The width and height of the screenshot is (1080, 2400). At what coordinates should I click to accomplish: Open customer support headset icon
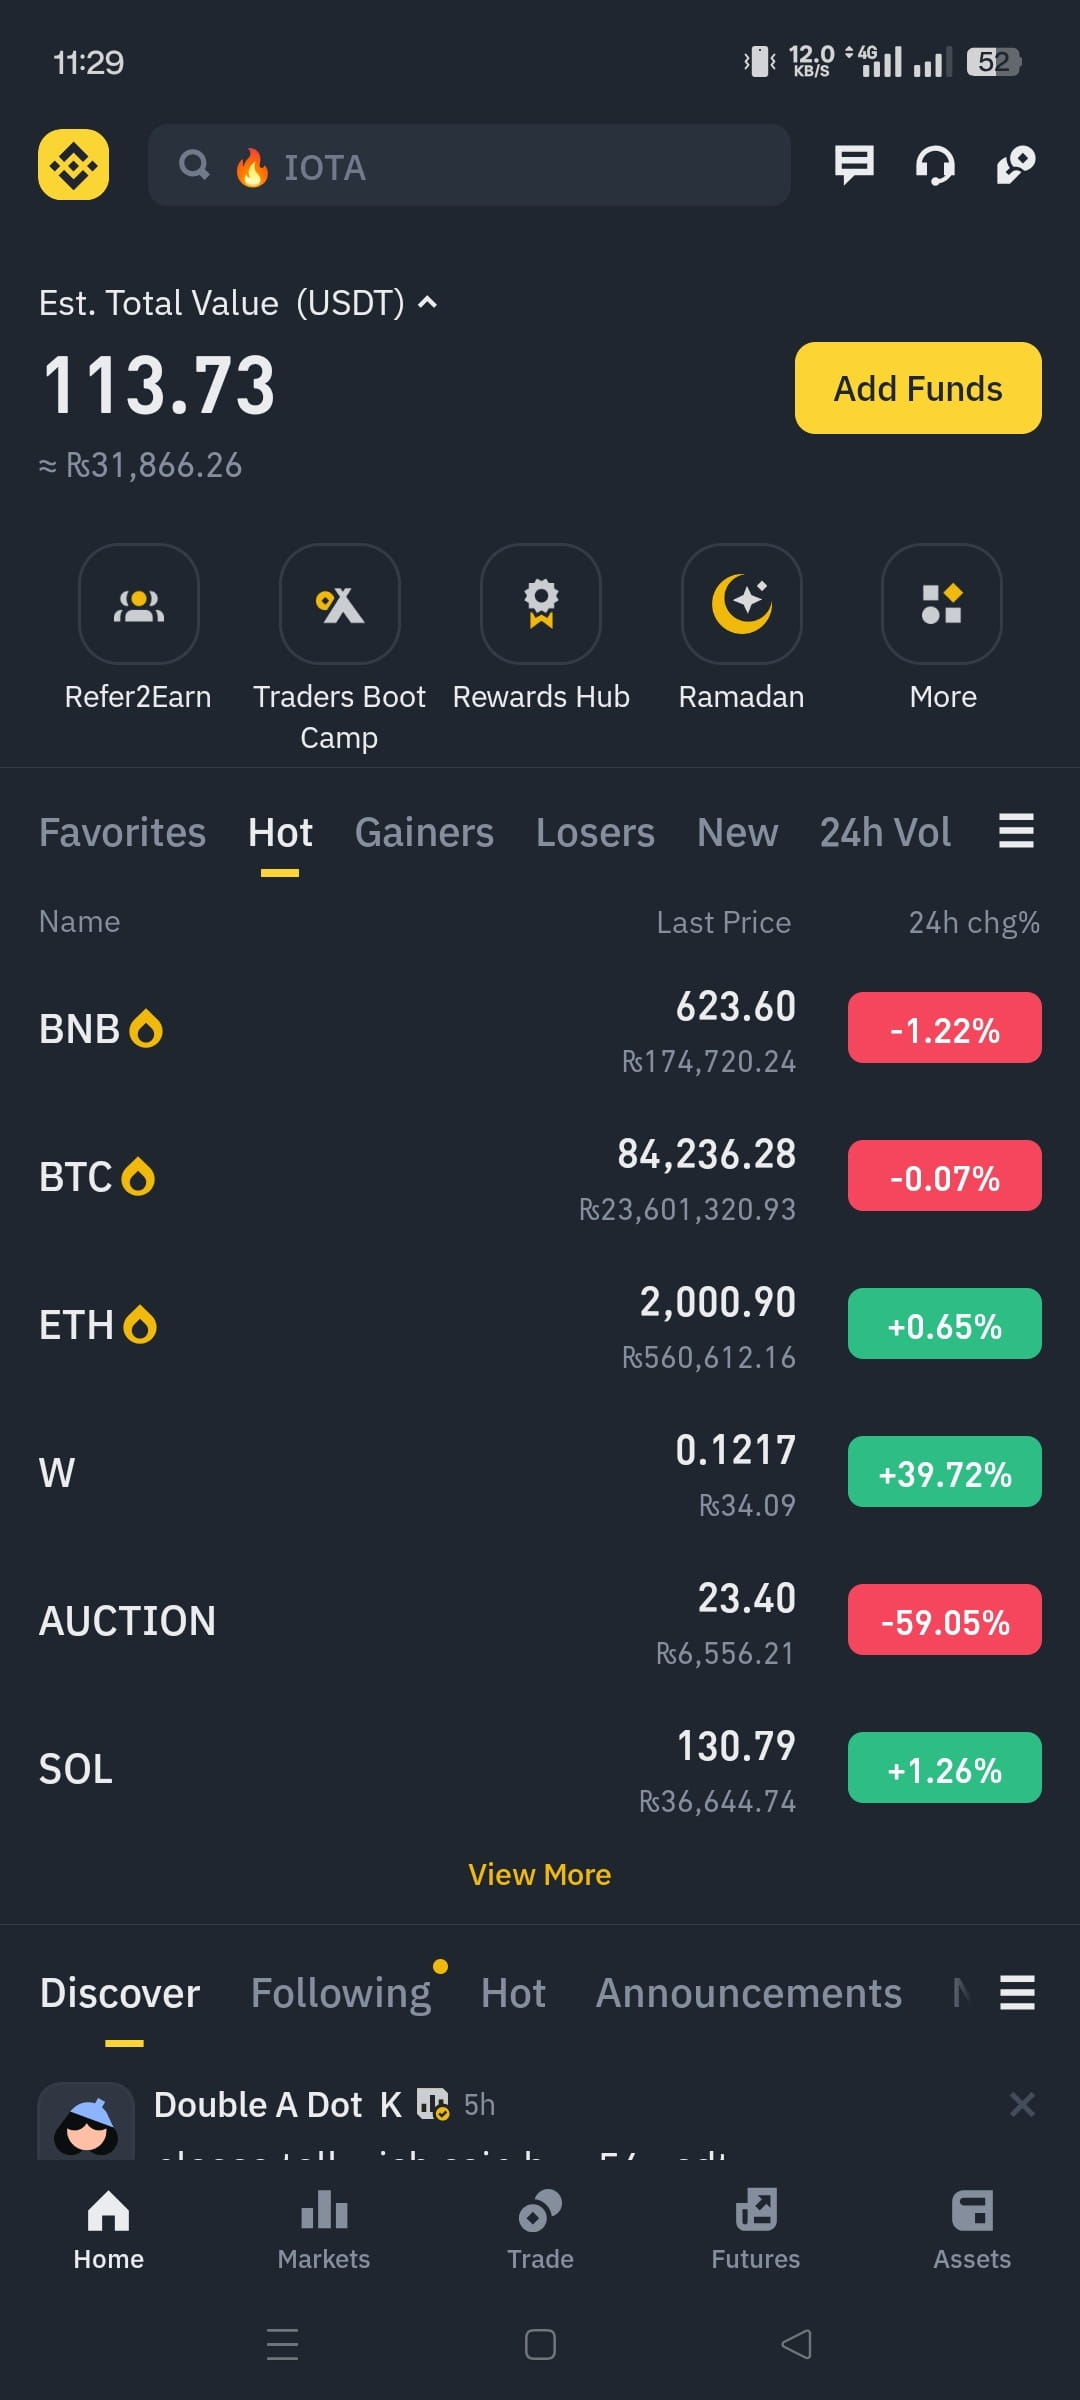coord(935,165)
